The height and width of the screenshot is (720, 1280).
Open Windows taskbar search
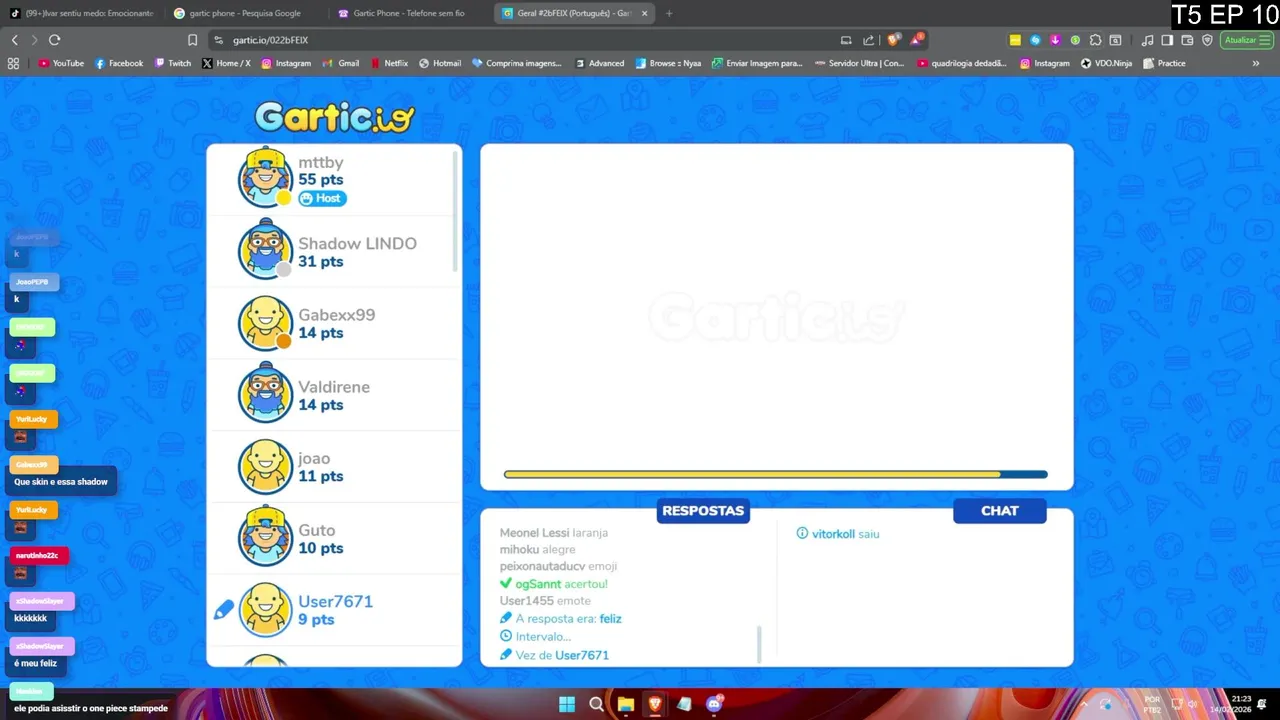coord(596,704)
